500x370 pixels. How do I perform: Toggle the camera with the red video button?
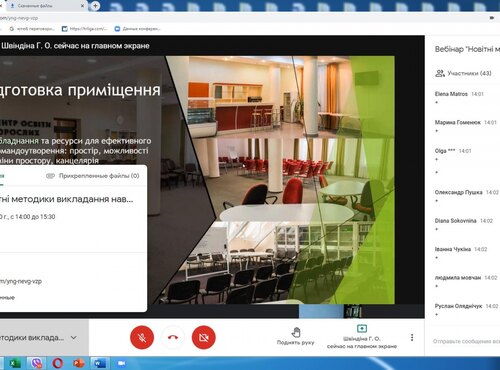tap(204, 337)
